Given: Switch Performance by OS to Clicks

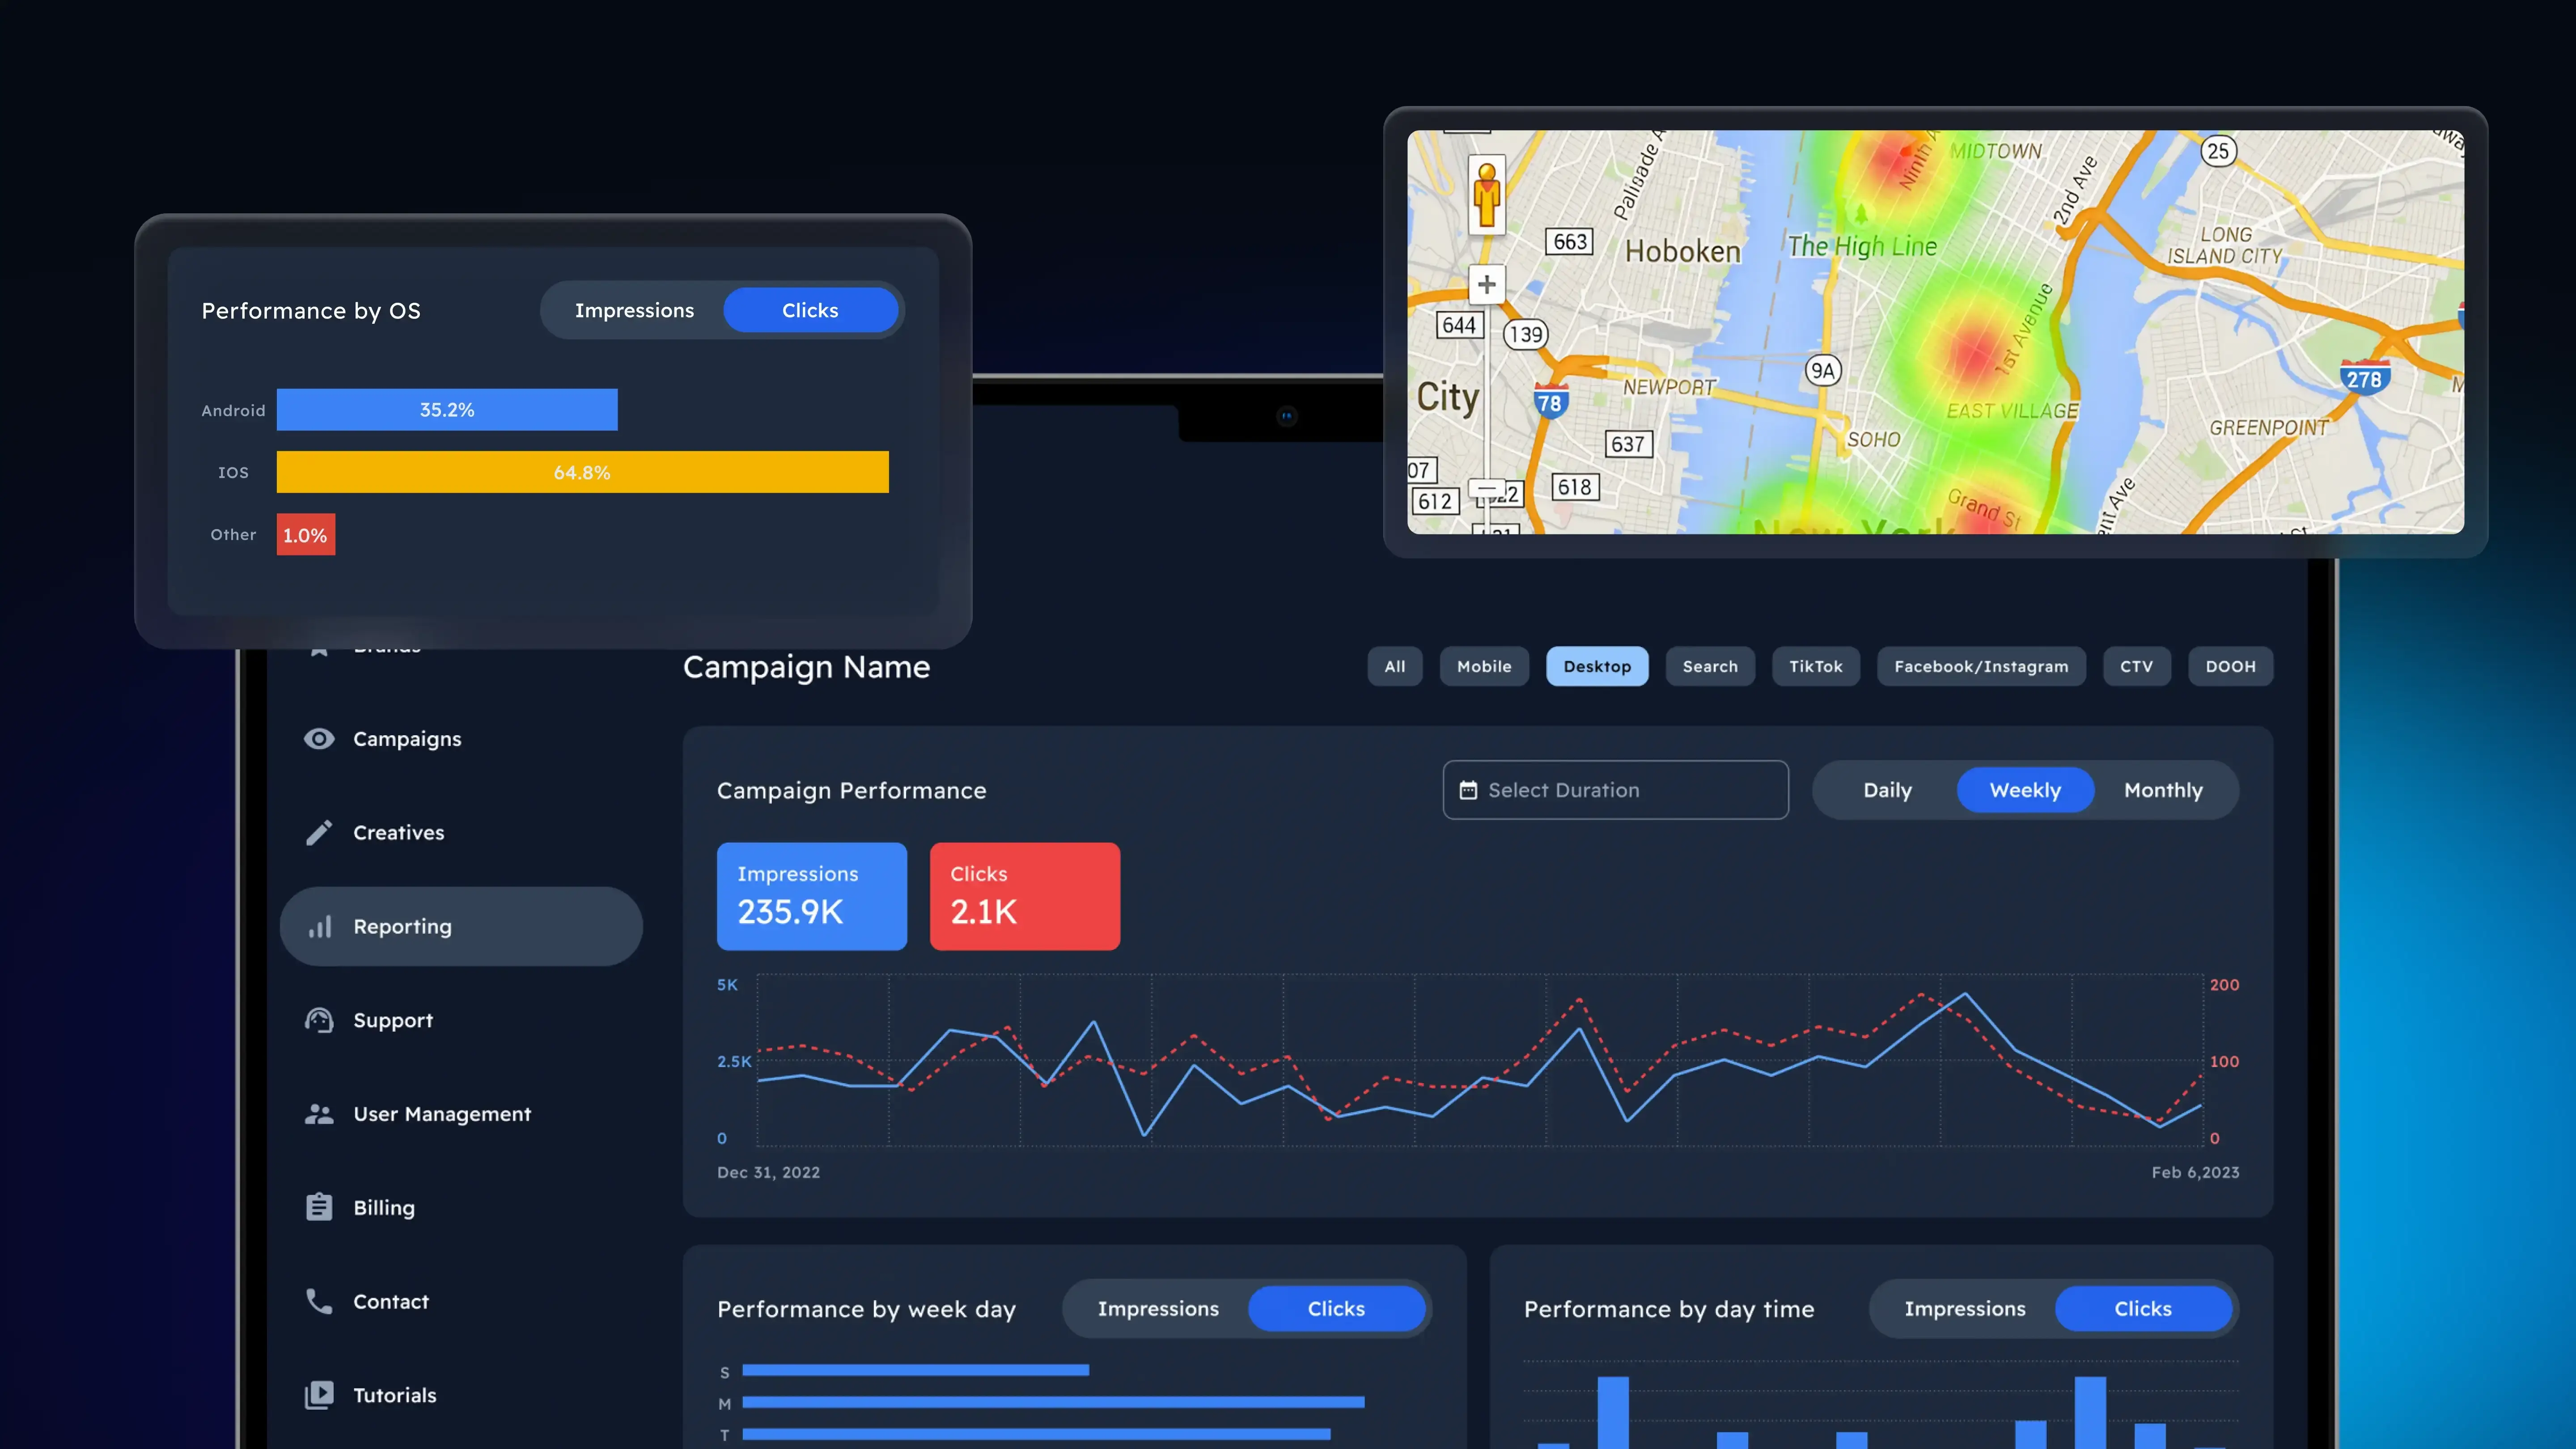Looking at the screenshot, I should pyautogui.click(x=810, y=310).
